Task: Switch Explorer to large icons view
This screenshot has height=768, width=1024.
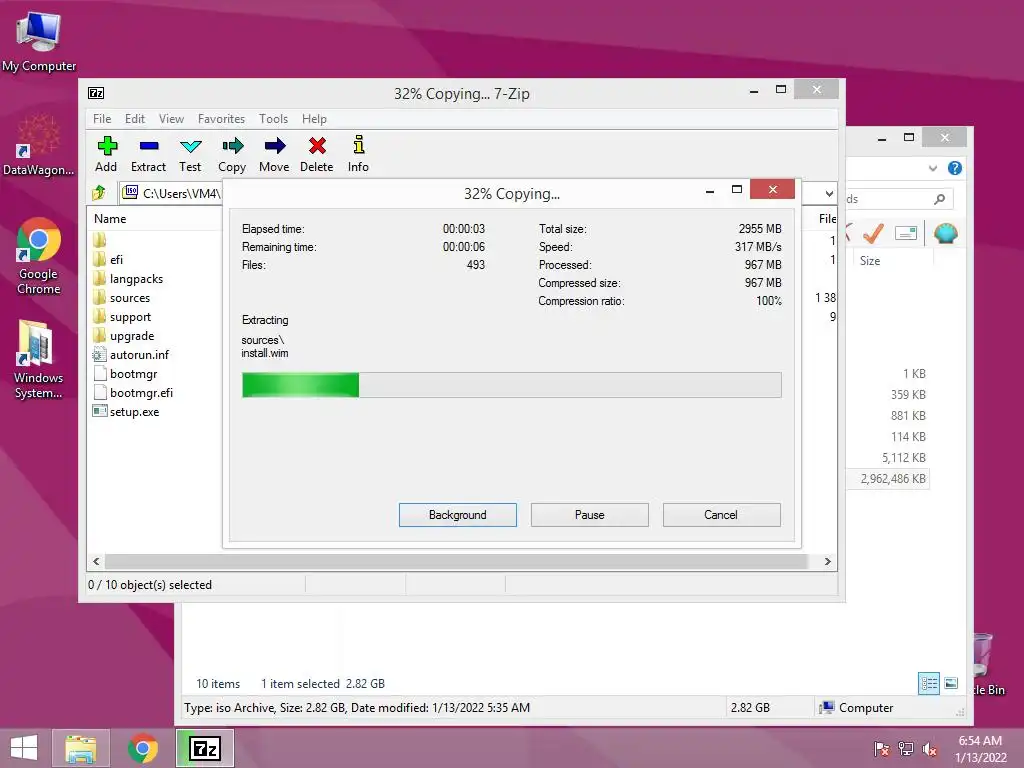Action: pos(951,684)
